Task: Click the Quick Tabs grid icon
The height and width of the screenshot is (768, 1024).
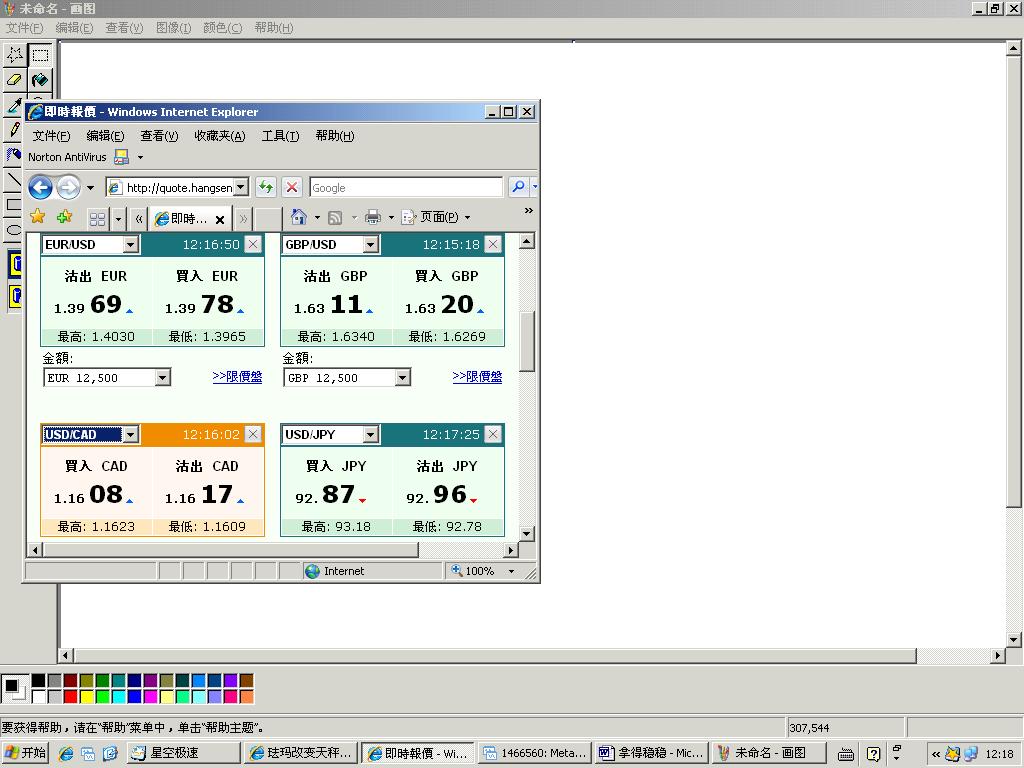Action: pos(97,218)
